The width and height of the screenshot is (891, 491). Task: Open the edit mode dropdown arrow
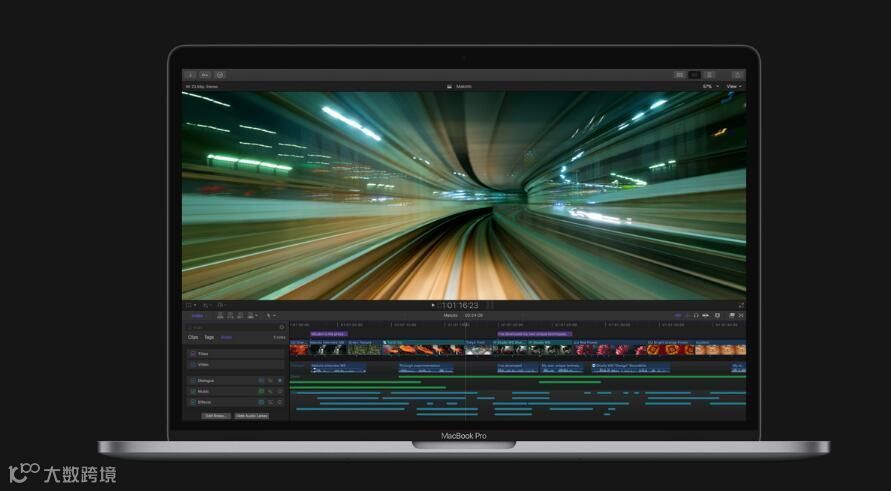click(257, 315)
